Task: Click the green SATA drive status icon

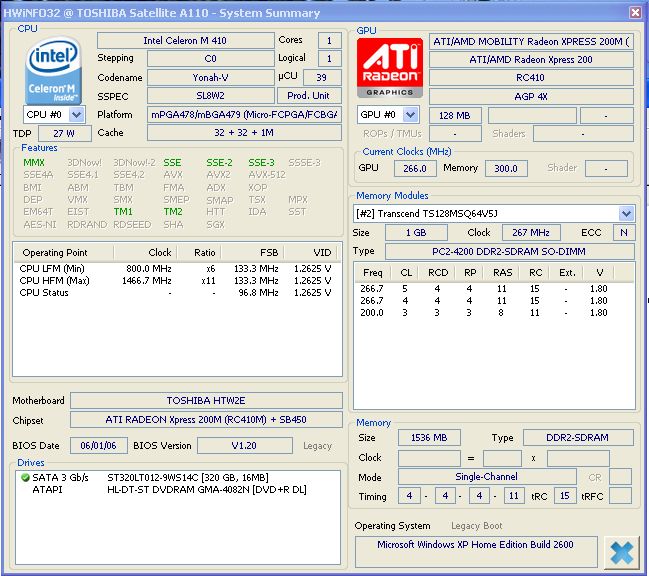Action: (25, 478)
